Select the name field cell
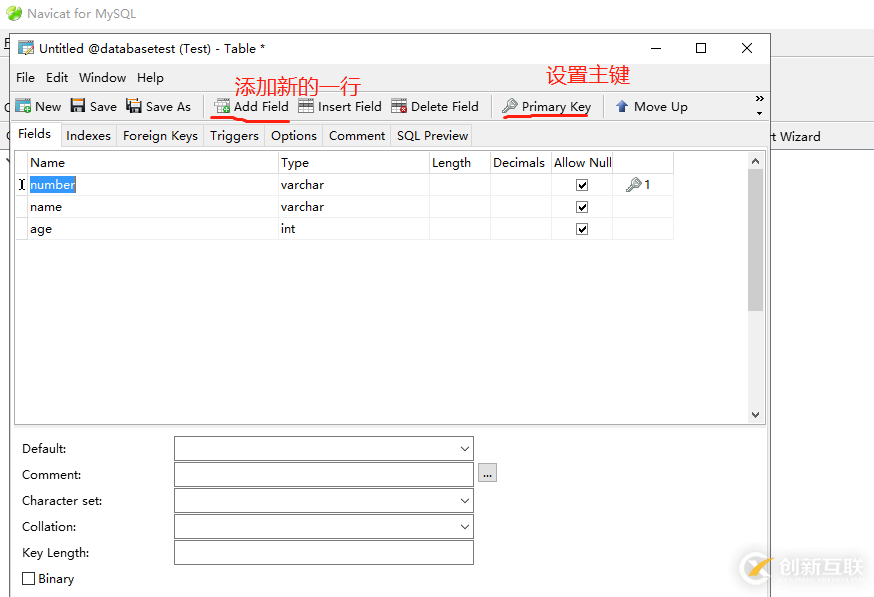 [153, 207]
